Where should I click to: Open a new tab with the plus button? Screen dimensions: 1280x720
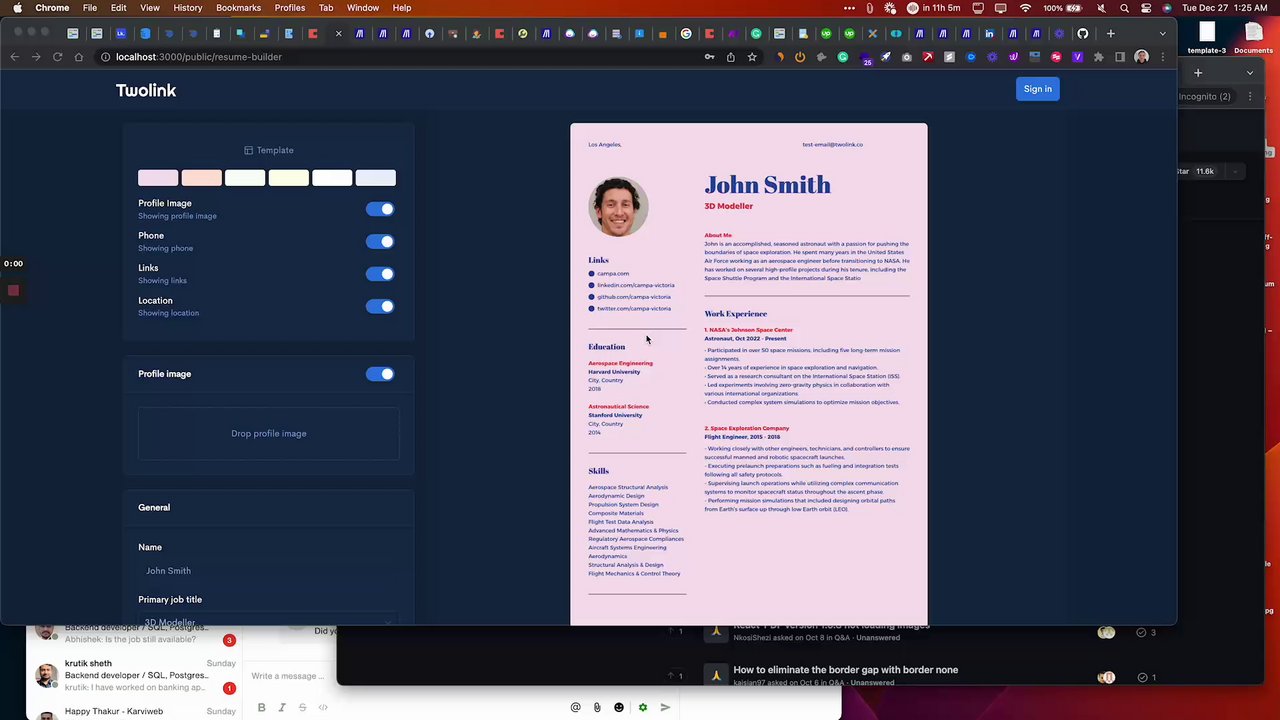click(x=1110, y=34)
